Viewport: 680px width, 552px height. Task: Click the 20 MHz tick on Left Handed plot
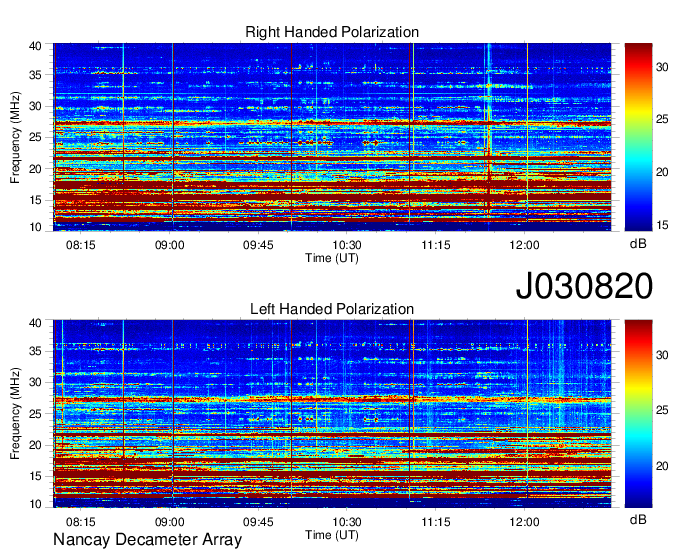click(35, 445)
